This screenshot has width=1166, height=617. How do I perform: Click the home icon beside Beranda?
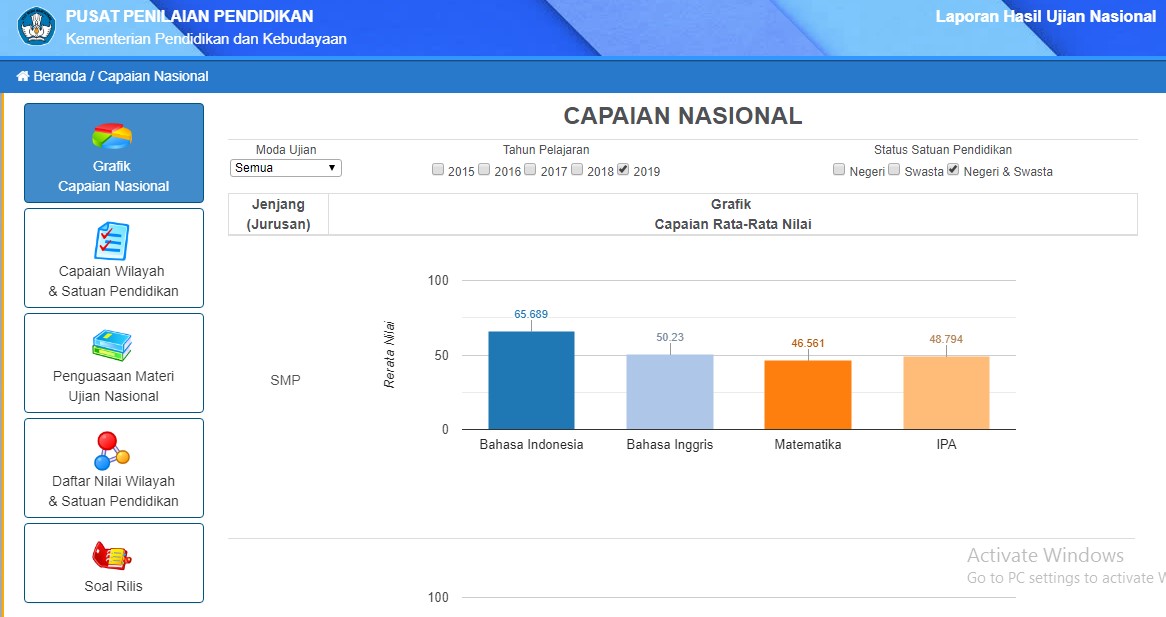pyautogui.click(x=22, y=76)
